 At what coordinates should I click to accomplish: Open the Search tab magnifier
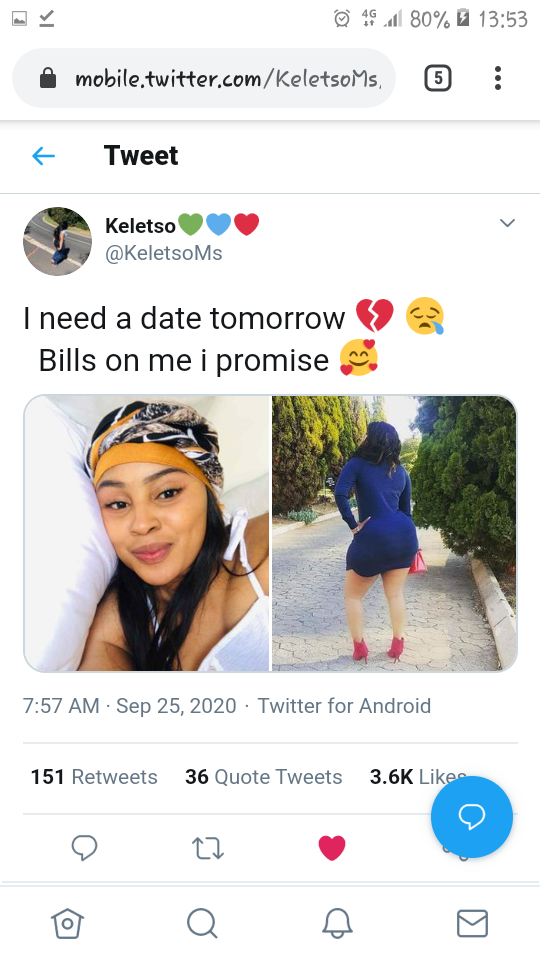(x=202, y=923)
